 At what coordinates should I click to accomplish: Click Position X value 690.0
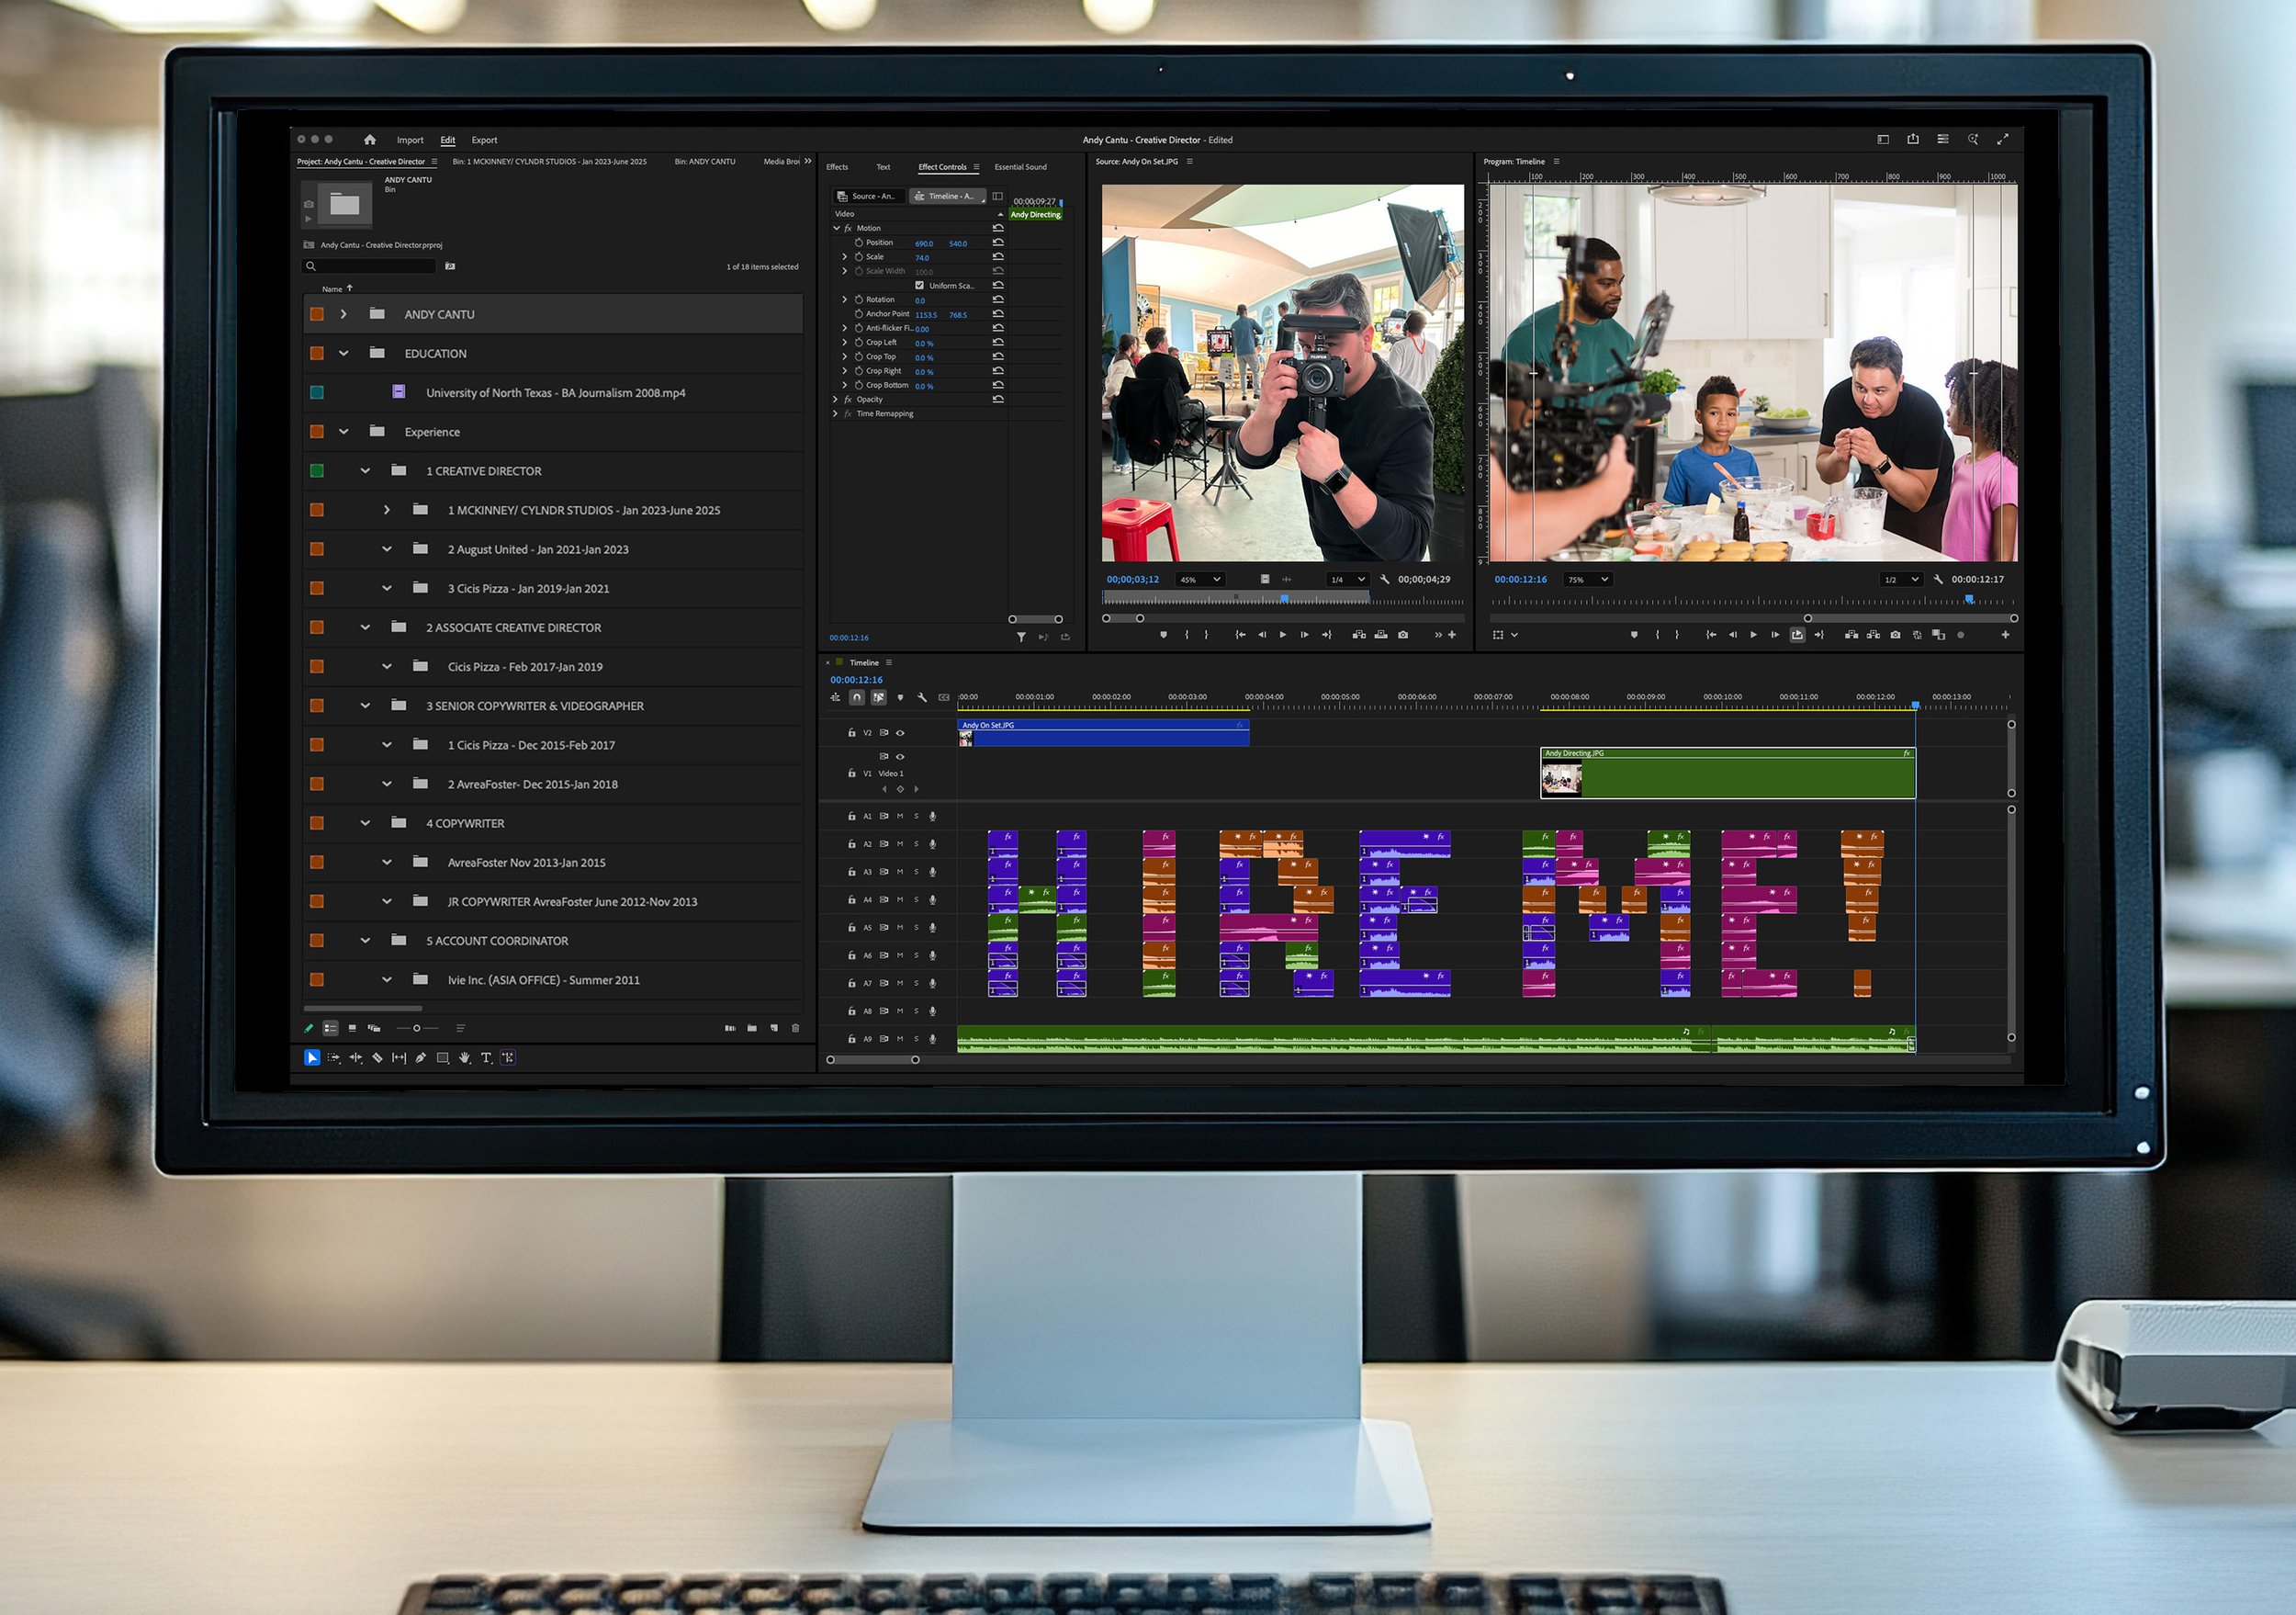(923, 243)
